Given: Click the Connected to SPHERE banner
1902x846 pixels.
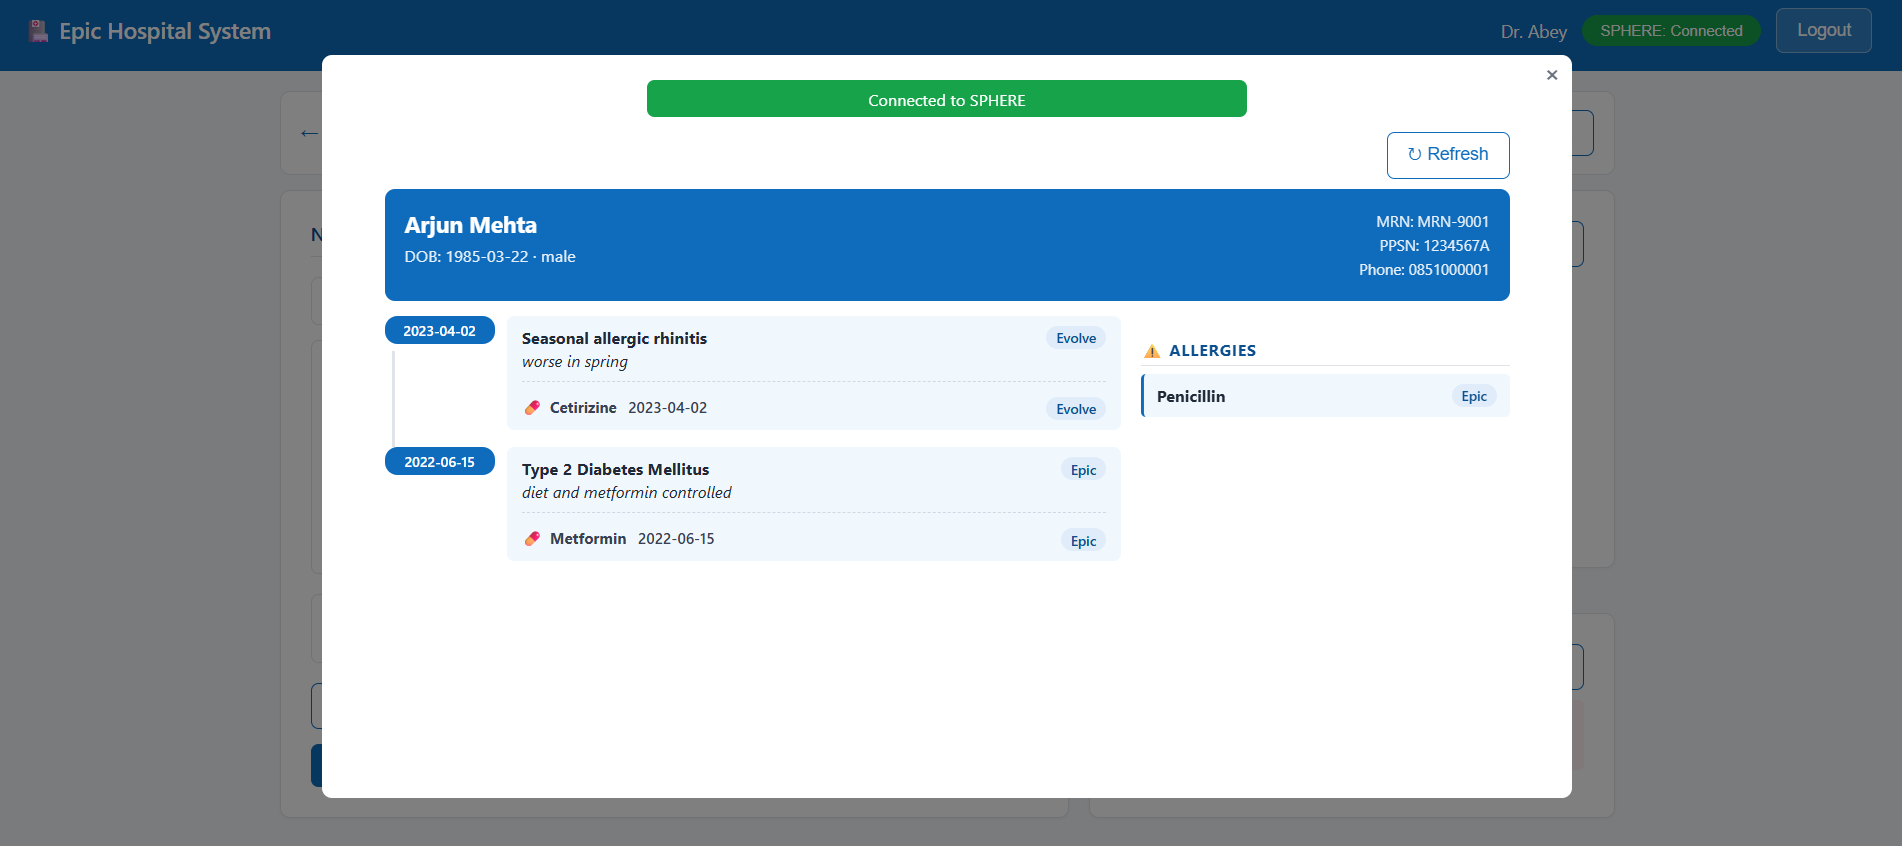Looking at the screenshot, I should (x=947, y=99).
